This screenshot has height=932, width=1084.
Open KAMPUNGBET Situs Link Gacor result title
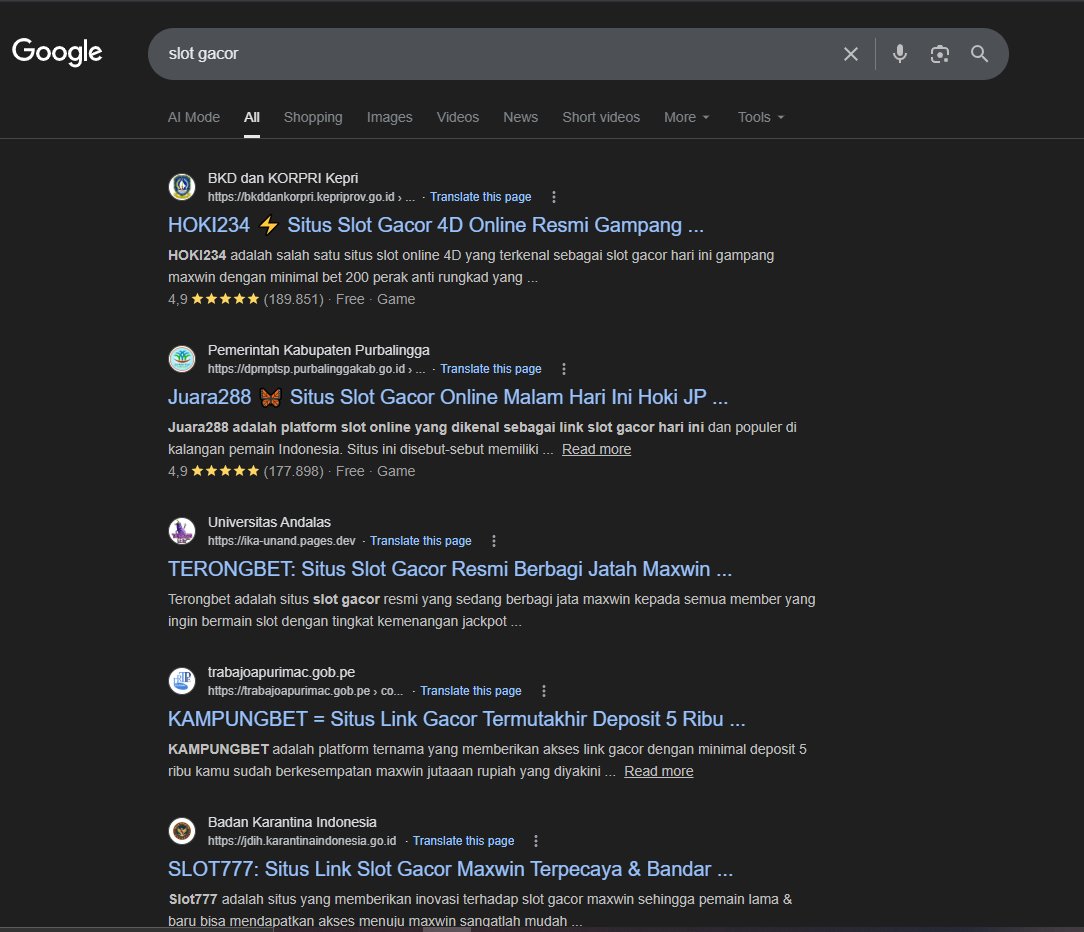click(457, 720)
